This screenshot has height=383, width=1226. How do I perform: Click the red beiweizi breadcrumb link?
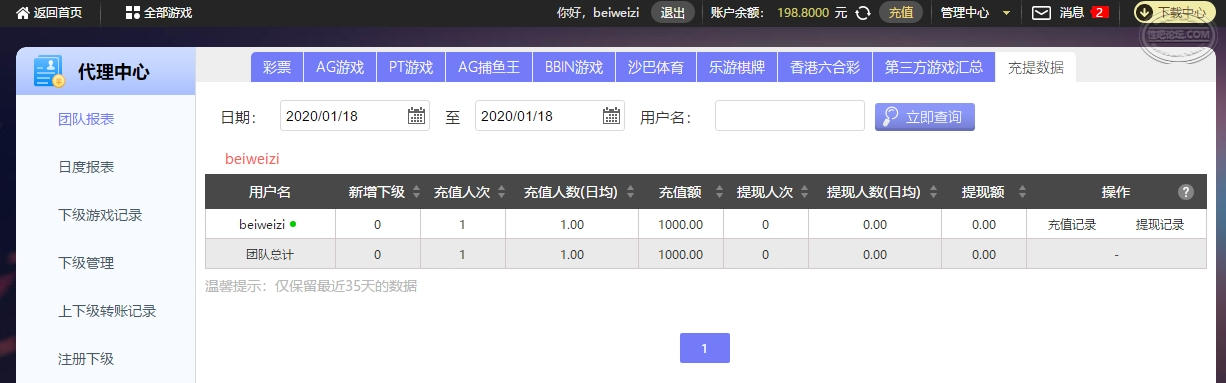coord(252,158)
